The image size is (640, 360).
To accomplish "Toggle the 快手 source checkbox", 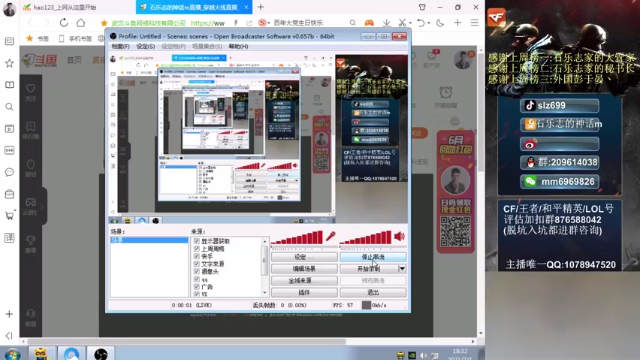I will 197,256.
